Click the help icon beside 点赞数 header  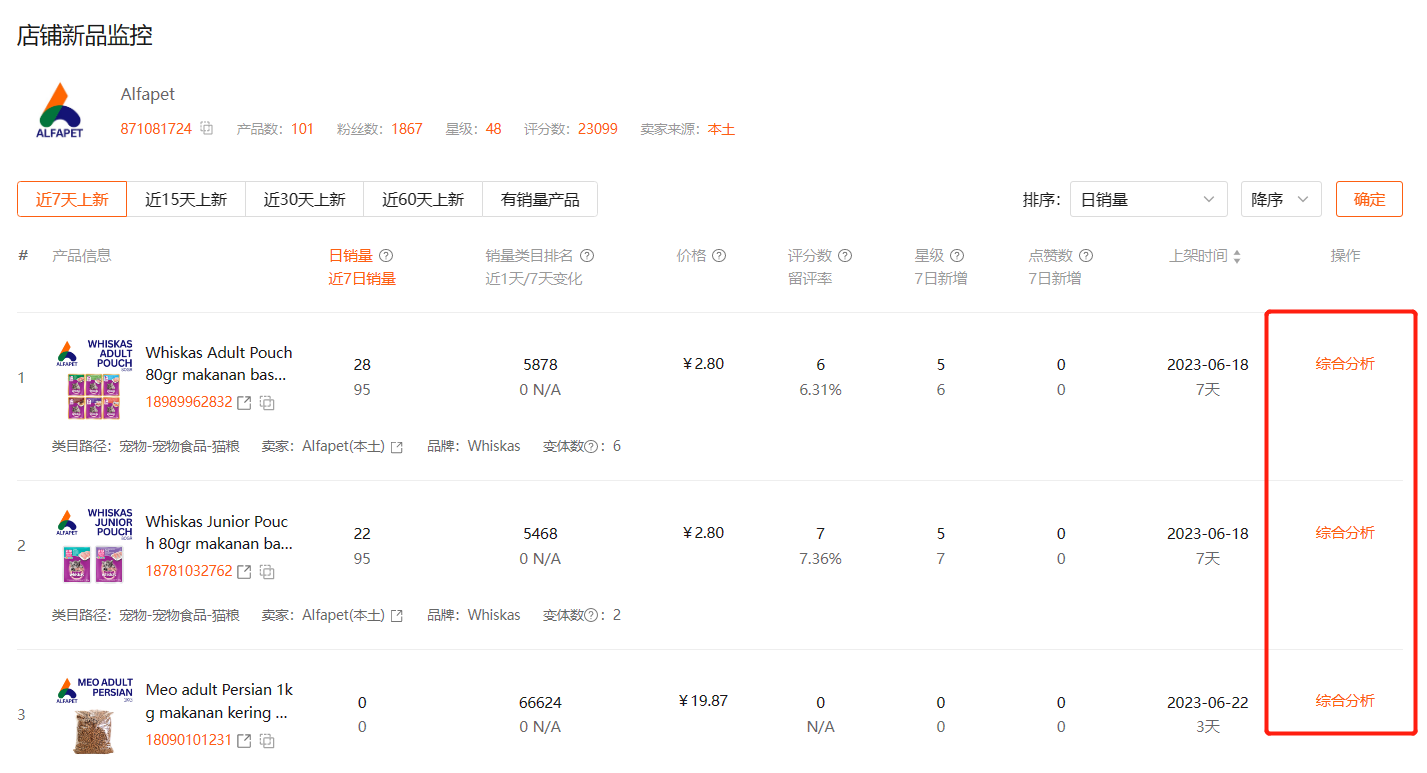click(1086, 256)
